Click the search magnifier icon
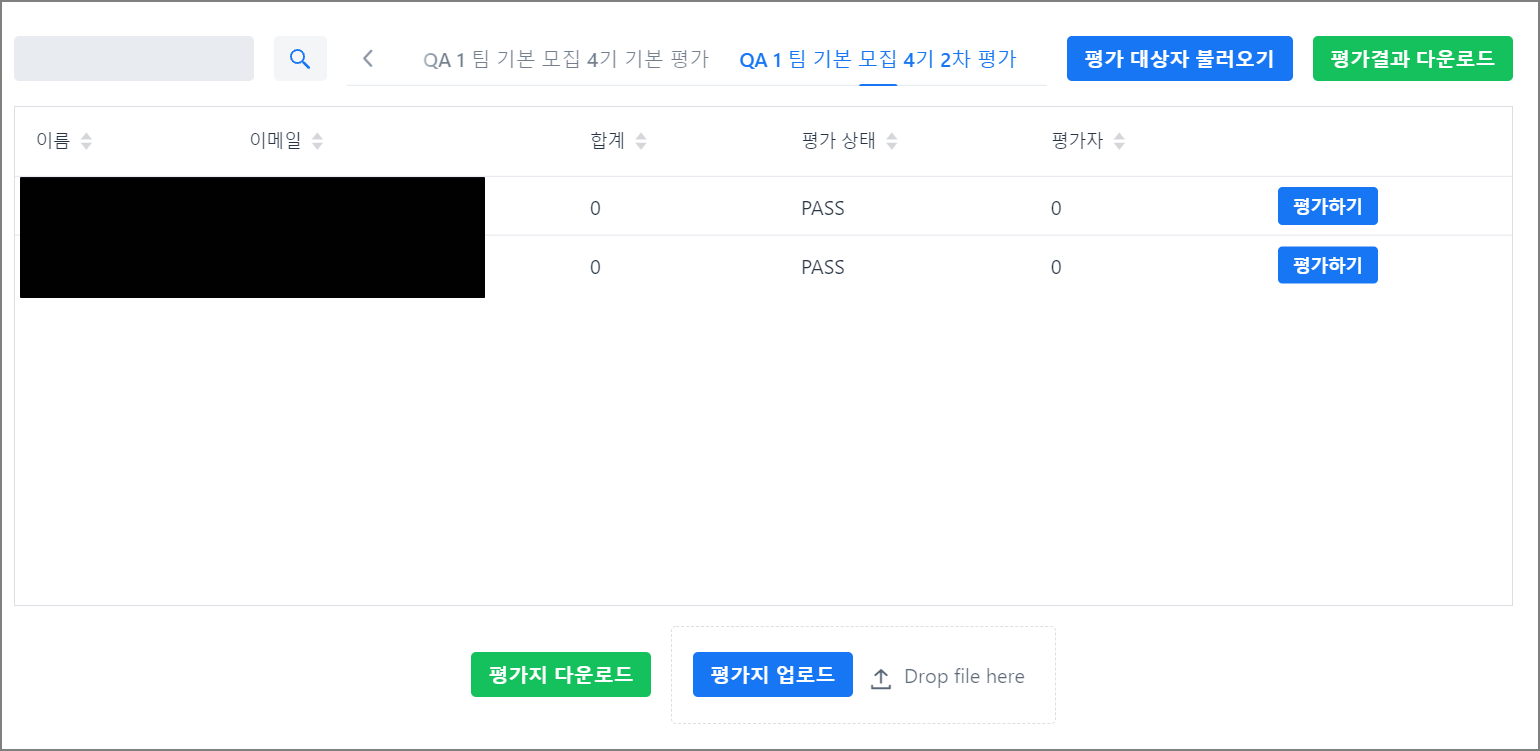 tap(300, 58)
